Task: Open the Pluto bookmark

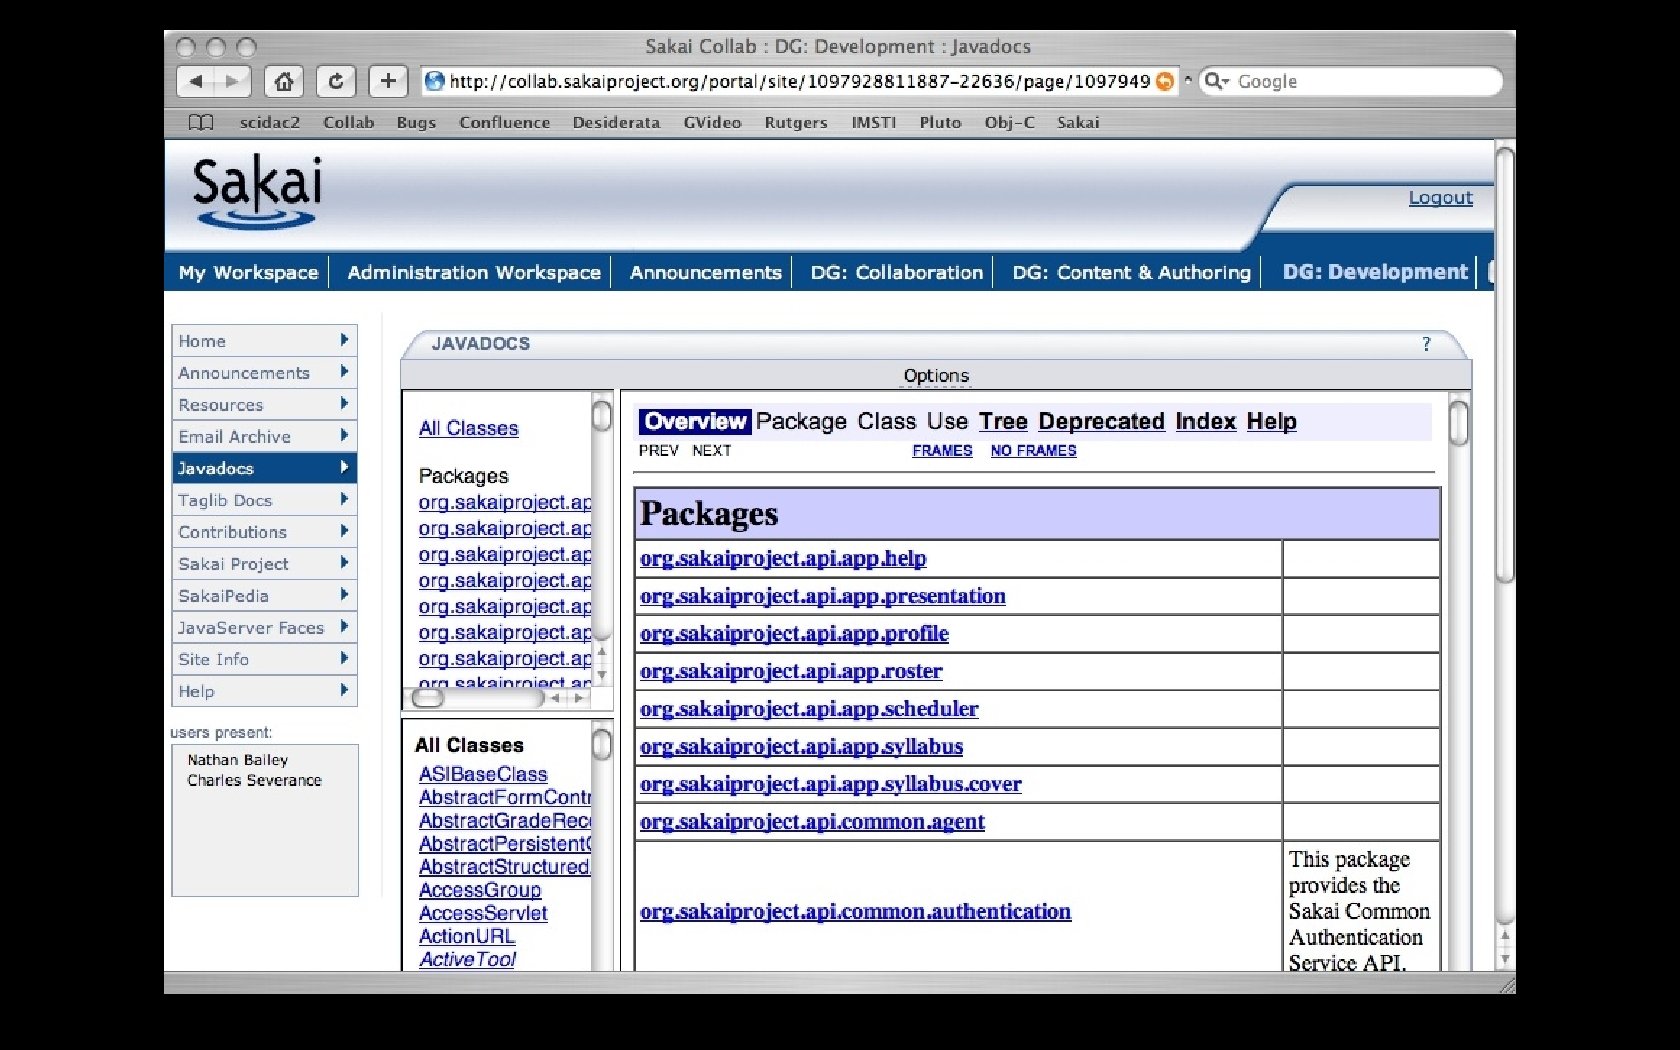Action: click(940, 122)
